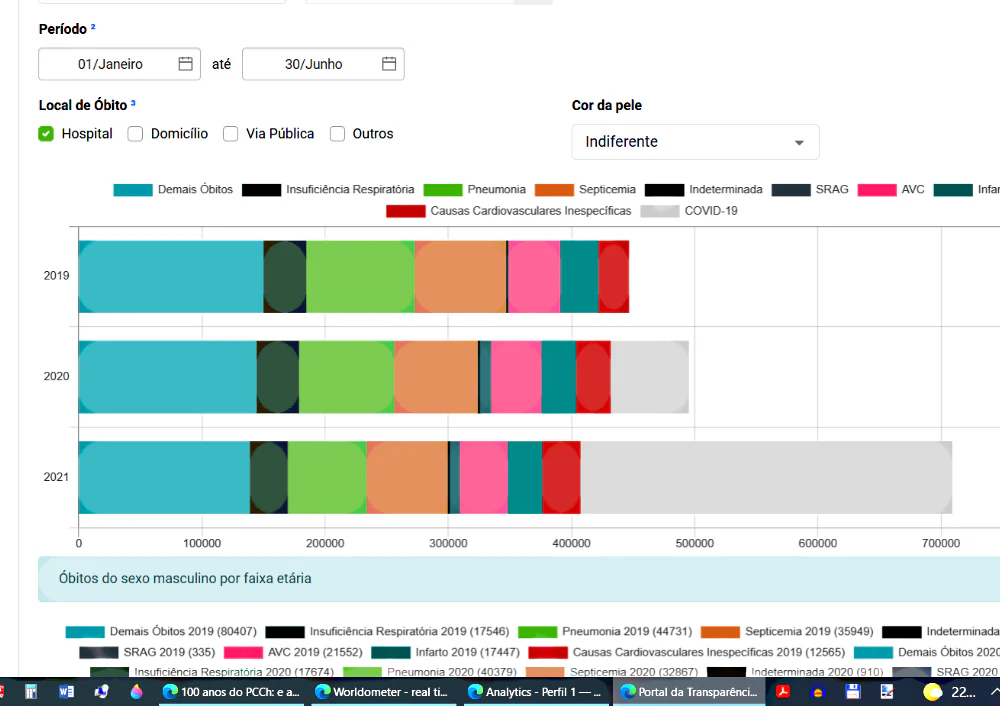Open the end date calendar icon

point(389,64)
